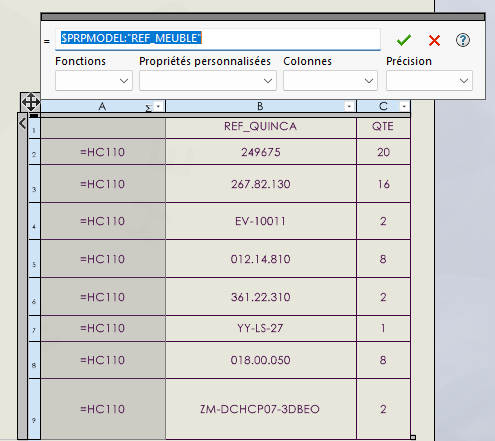This screenshot has height=441, width=495.
Task: Select cell containing YY-LS-27
Action: 261,328
